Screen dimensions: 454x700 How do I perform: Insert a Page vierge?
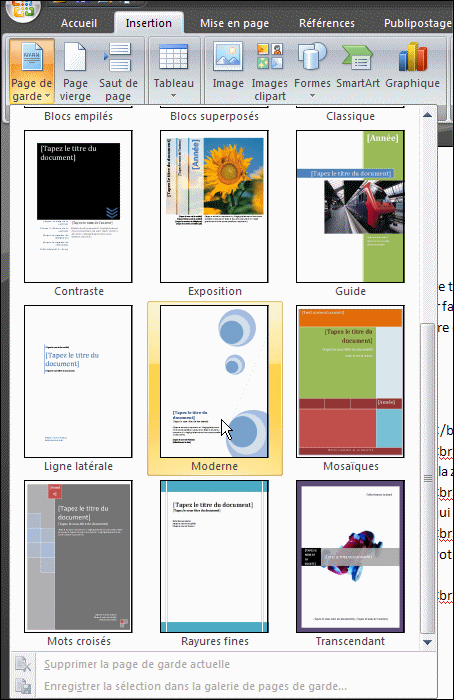click(x=75, y=71)
